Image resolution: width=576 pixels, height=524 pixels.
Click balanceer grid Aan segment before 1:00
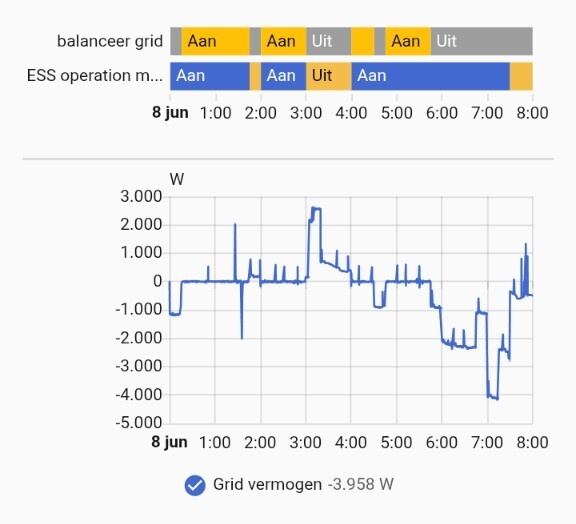coord(216,41)
